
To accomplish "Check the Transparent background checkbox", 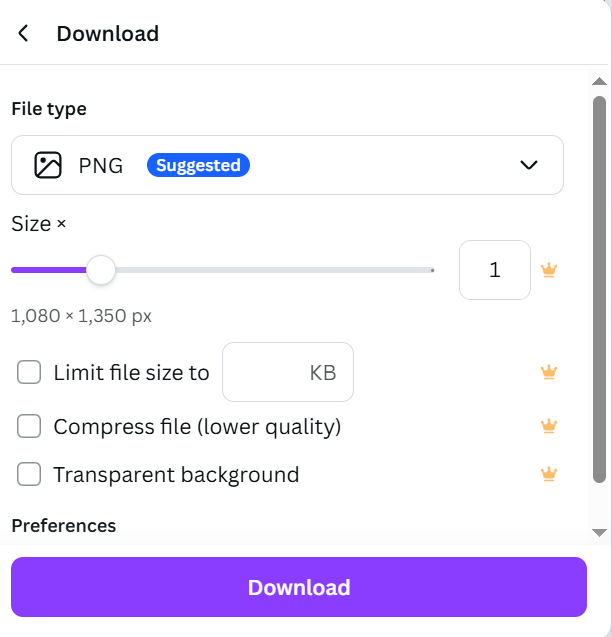I will (x=30, y=474).
